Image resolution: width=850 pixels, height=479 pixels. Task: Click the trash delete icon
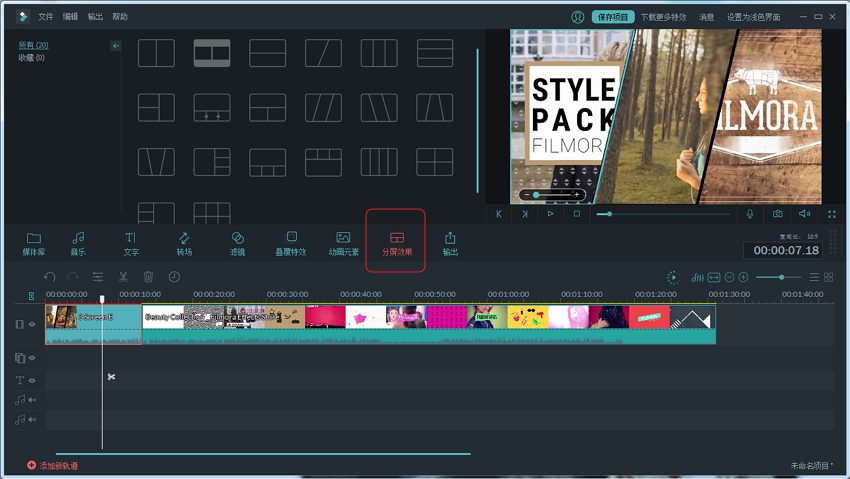pyautogui.click(x=149, y=277)
